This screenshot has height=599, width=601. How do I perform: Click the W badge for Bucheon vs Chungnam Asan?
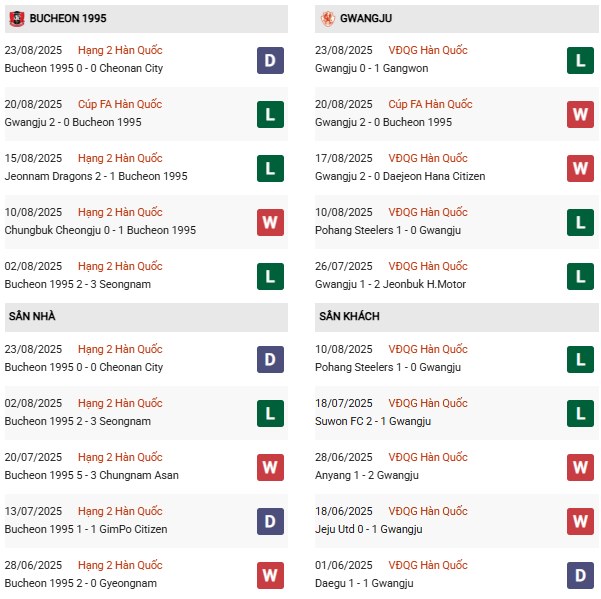tap(269, 467)
